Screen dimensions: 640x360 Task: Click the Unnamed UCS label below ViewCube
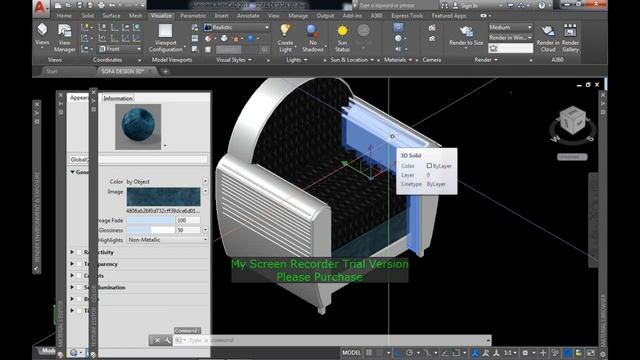(572, 157)
